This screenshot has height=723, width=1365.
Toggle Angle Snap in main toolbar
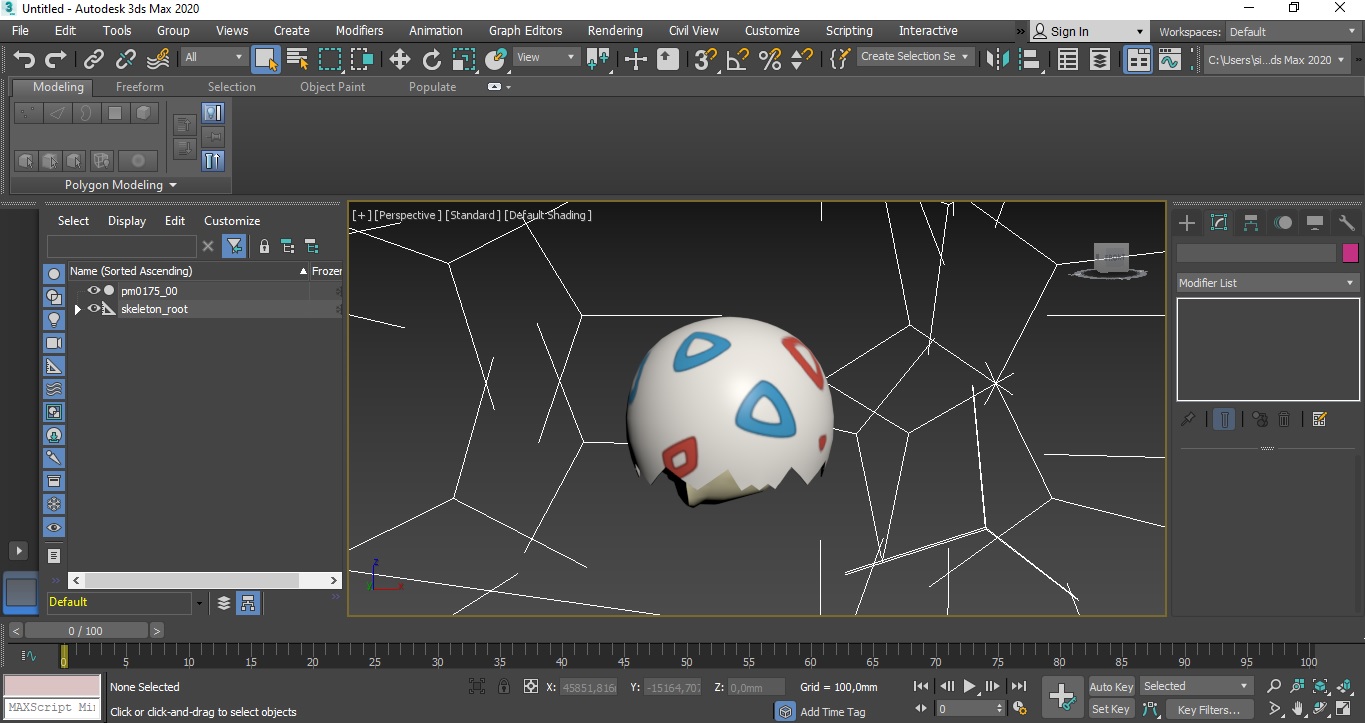[x=738, y=59]
